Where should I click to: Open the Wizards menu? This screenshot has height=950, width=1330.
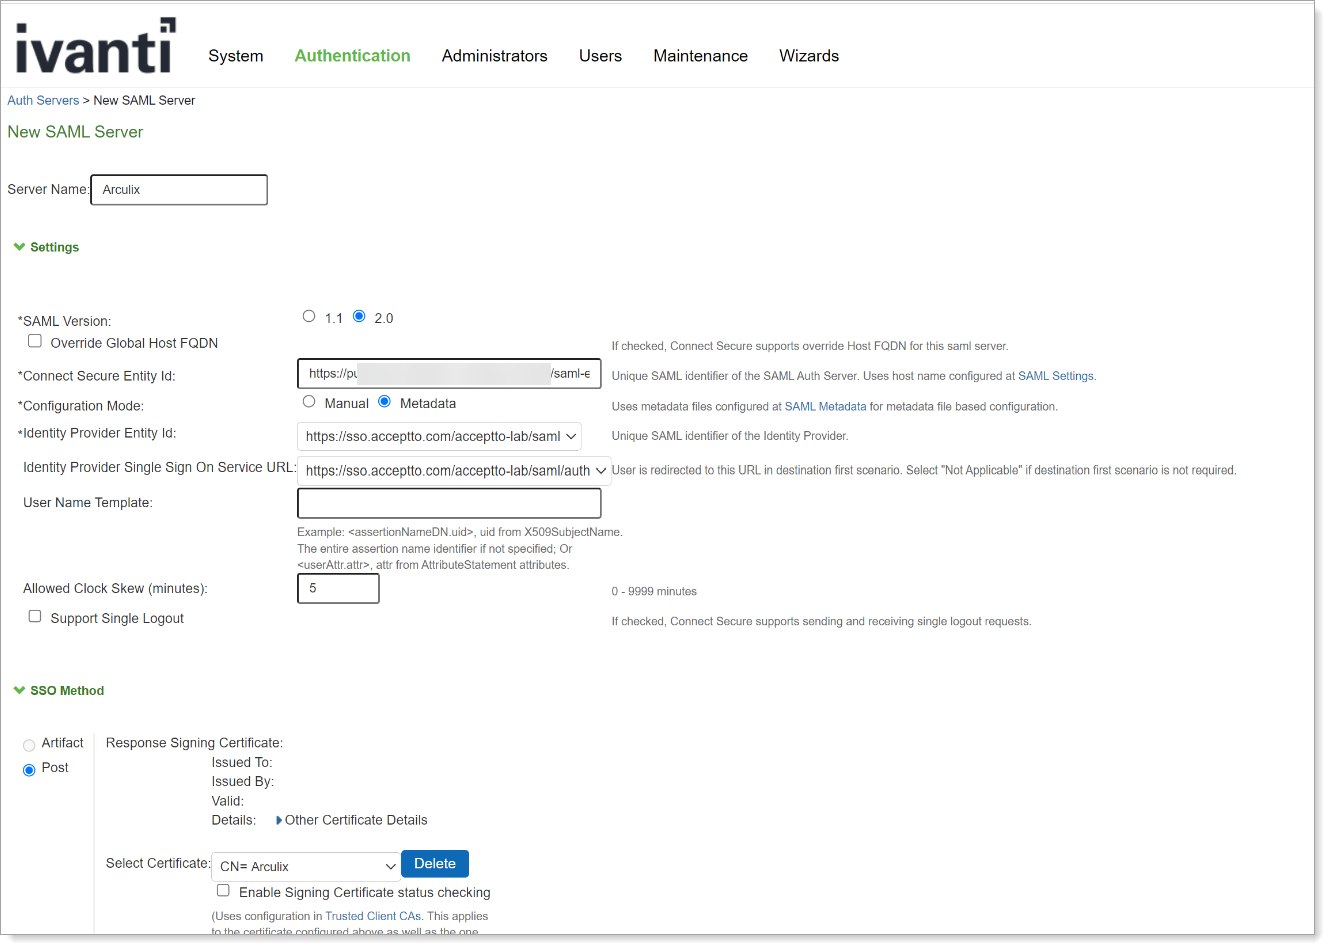[809, 56]
